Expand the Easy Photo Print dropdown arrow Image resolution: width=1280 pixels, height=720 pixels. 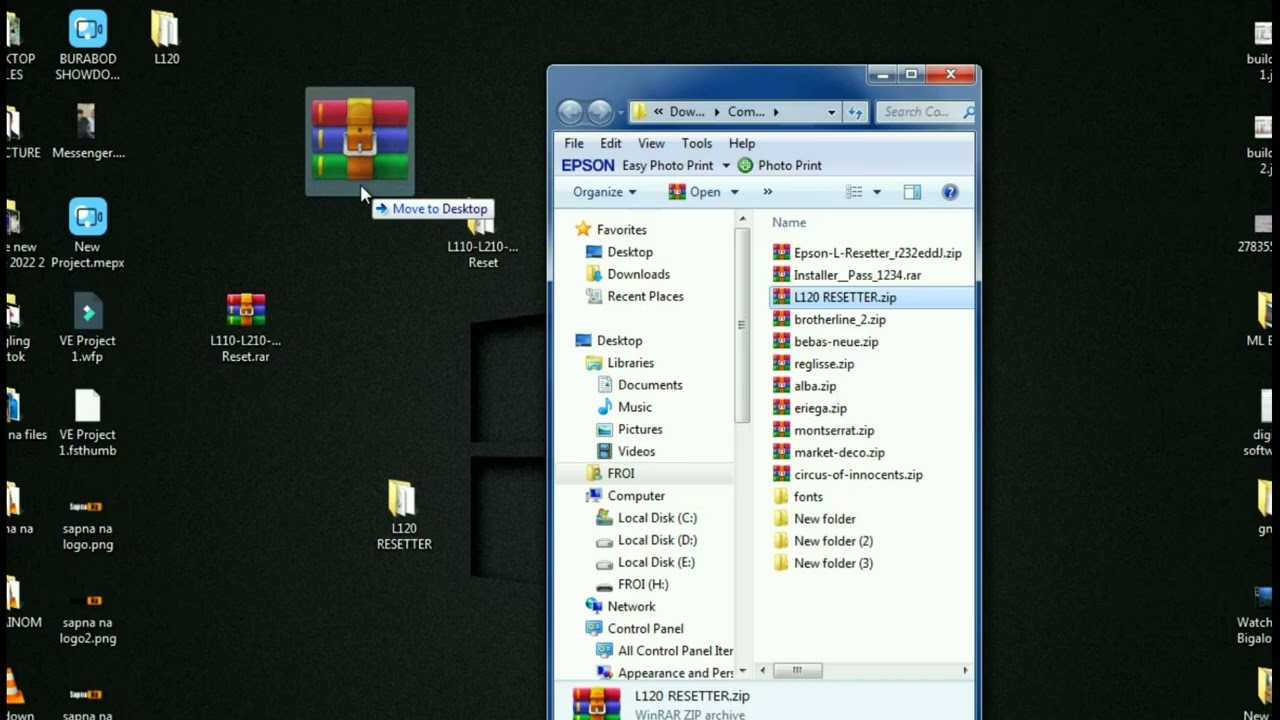[726, 166]
